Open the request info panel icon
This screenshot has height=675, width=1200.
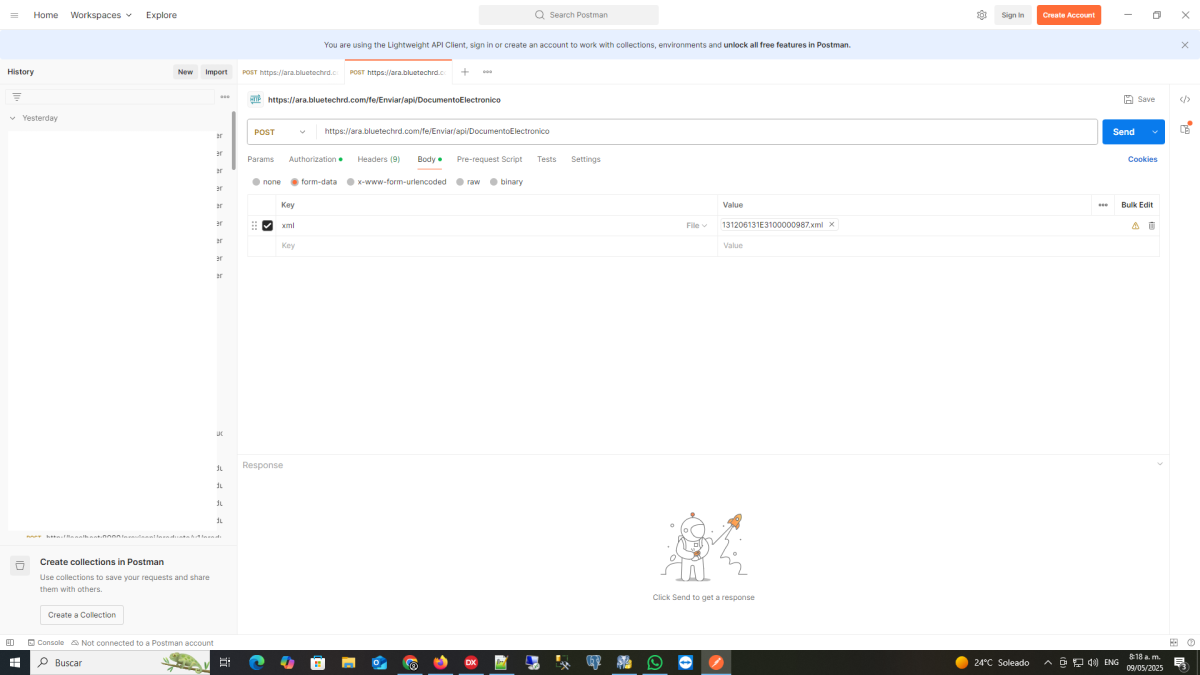coord(1185,129)
